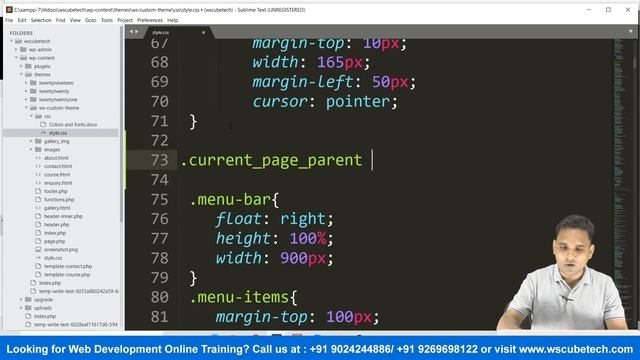Open the Selection menu
The height and width of the screenshot is (360, 640).
(41, 20)
